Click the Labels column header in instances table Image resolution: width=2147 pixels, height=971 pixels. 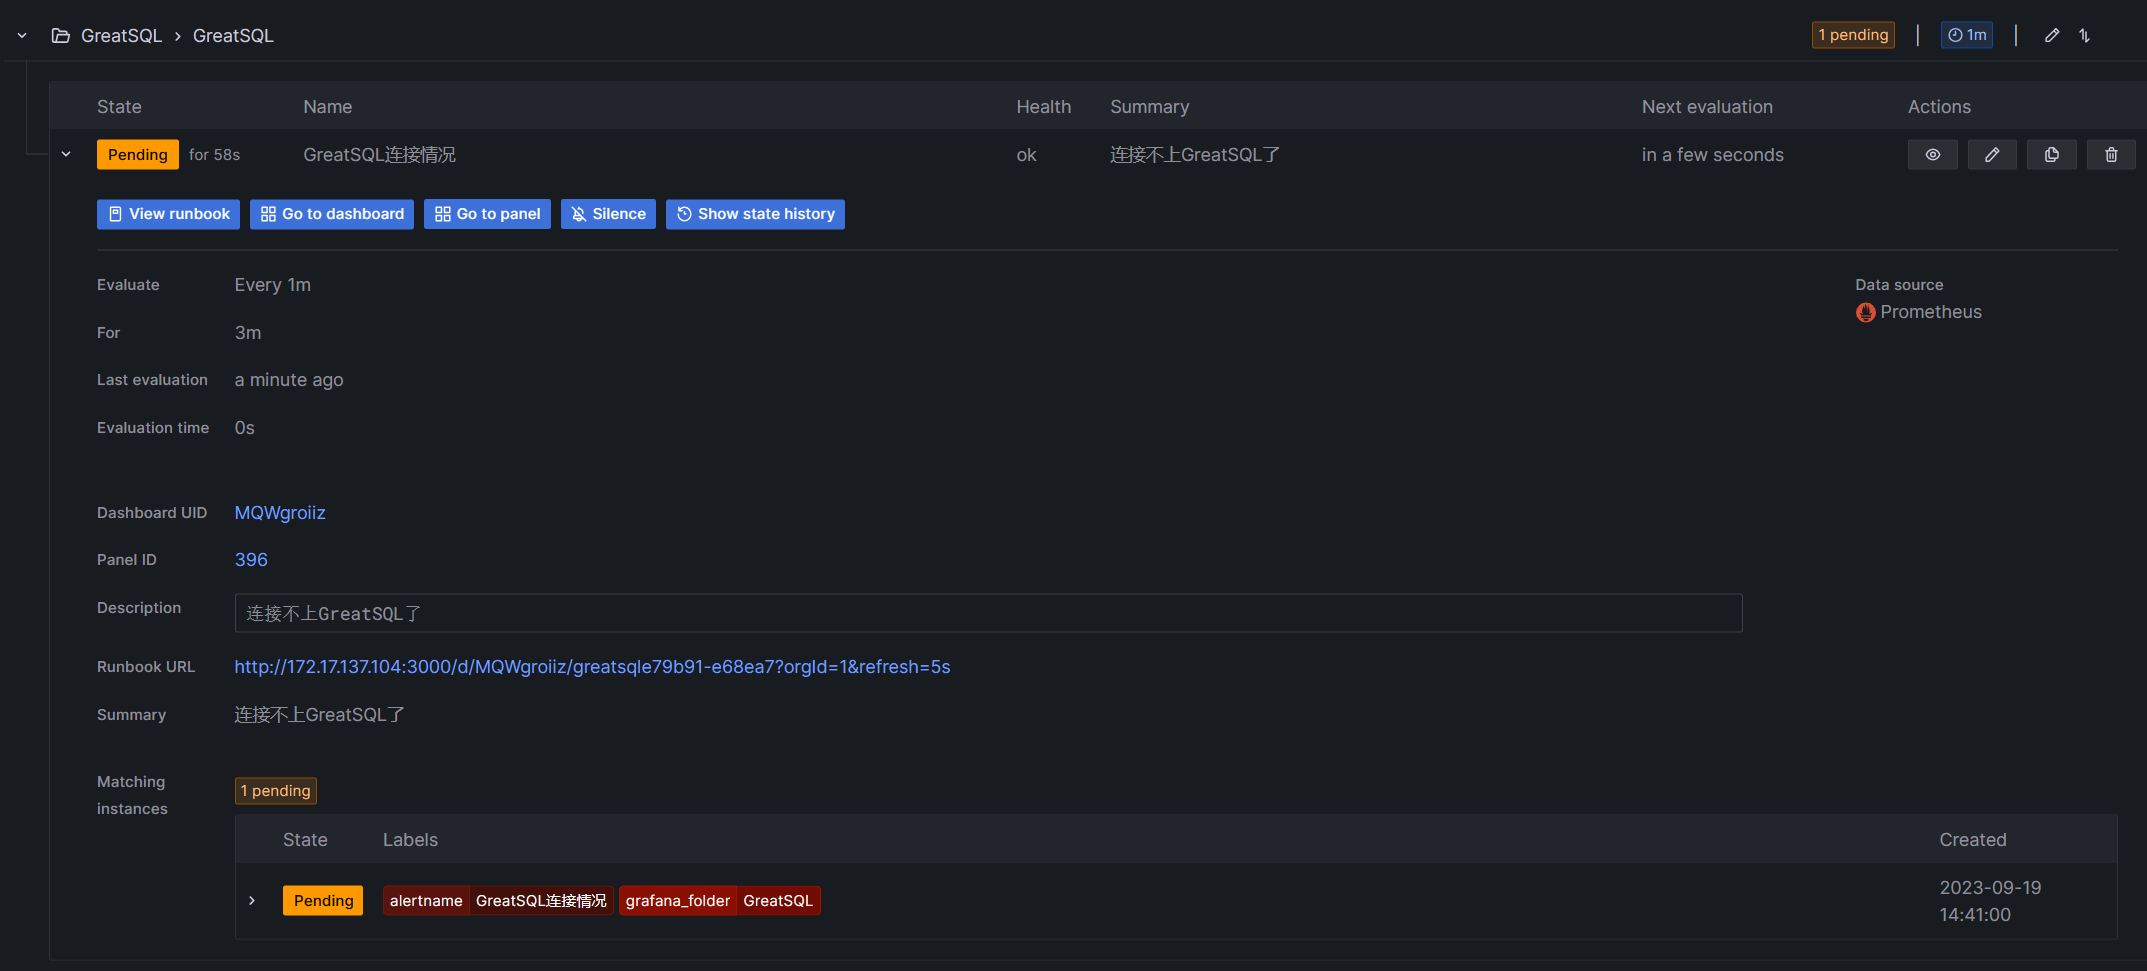410,840
